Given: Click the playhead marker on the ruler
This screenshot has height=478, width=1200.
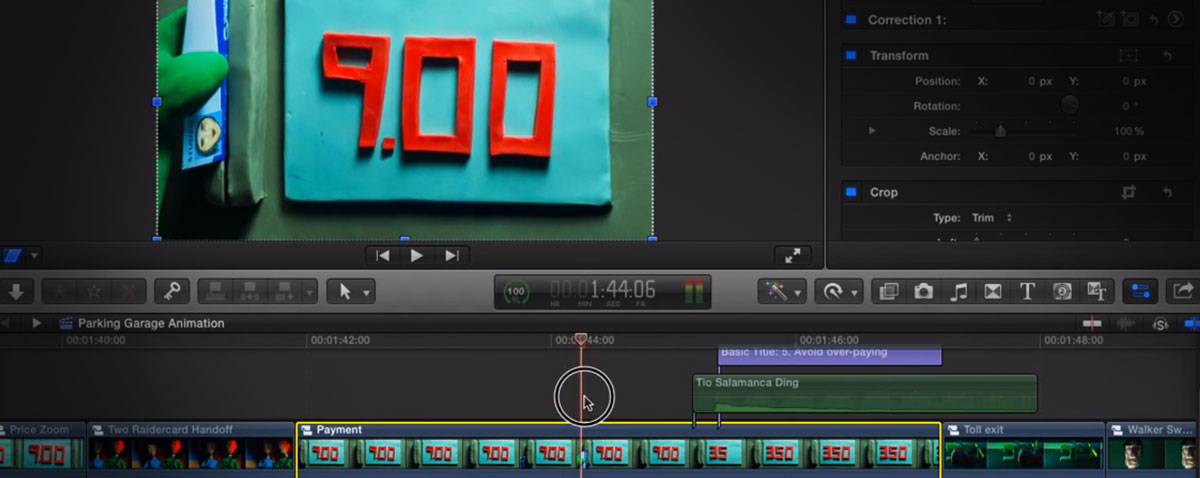Looking at the screenshot, I should (580, 340).
